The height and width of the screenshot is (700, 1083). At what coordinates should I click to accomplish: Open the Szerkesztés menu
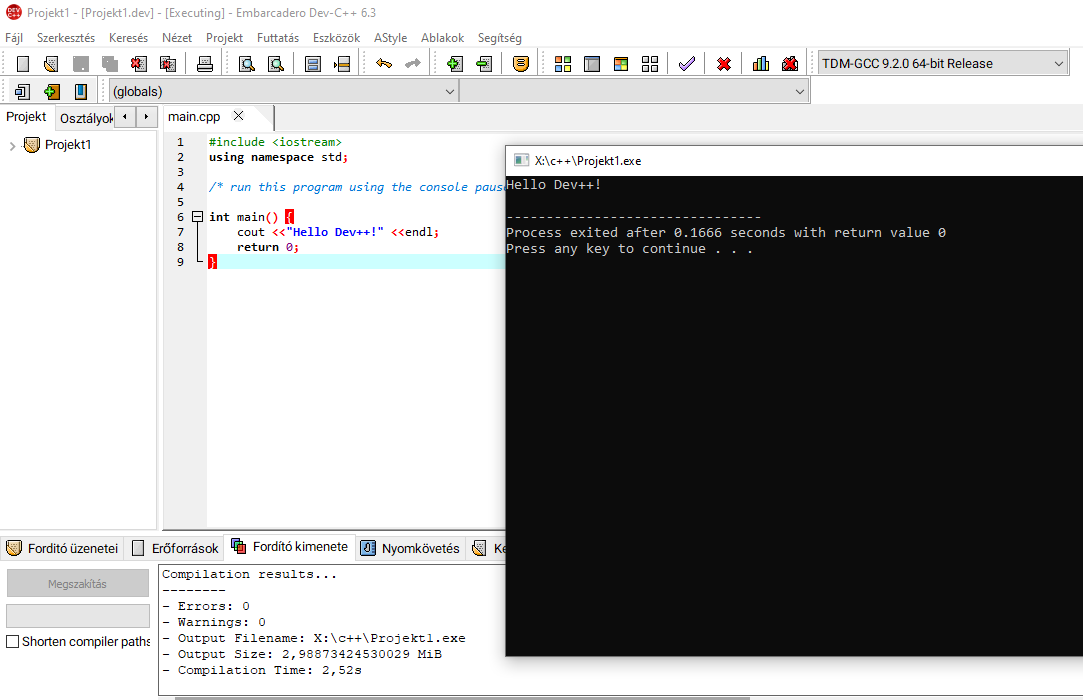[66, 38]
